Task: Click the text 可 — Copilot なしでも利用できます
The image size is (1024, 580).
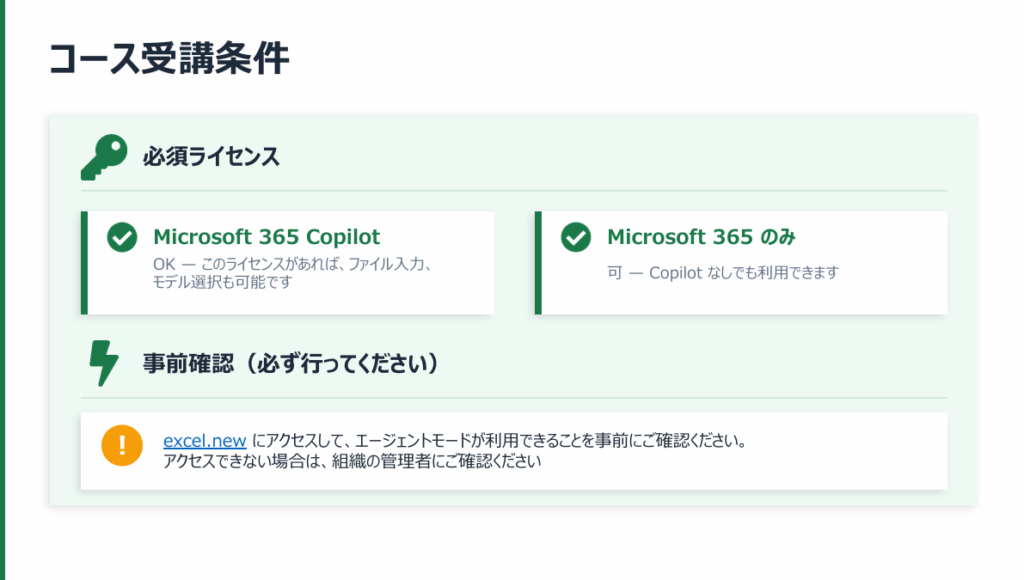Action: pos(722,272)
